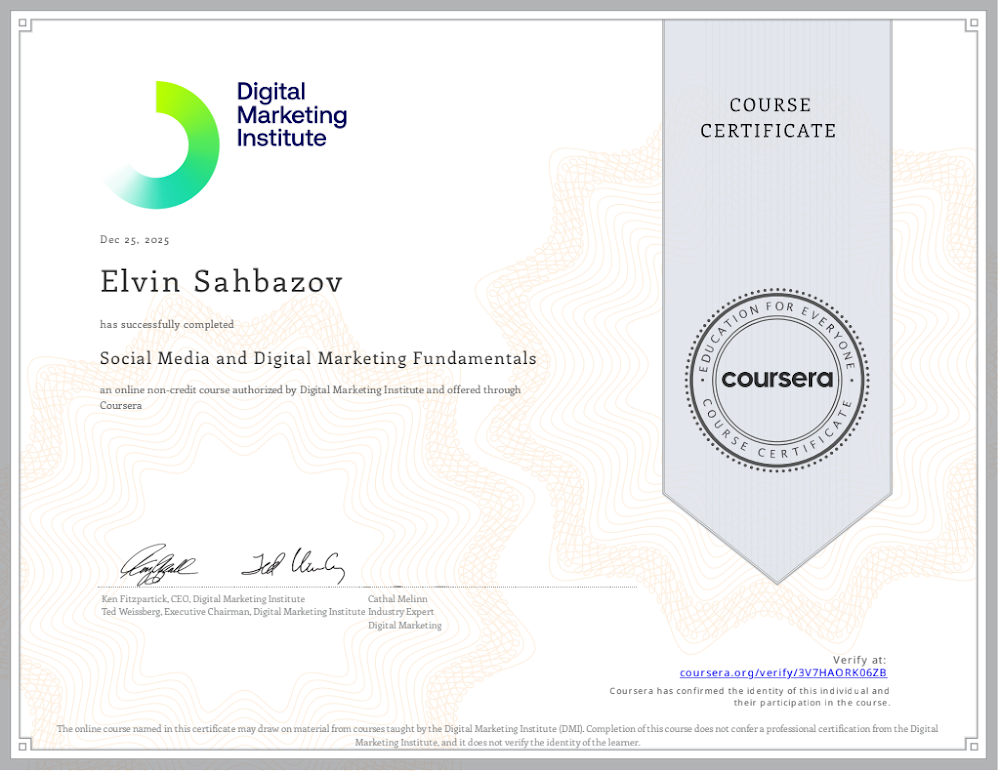This screenshot has width=1000, height=772.
Task: Select the recipient name Elvin Sahbazov
Action: pos(221,282)
